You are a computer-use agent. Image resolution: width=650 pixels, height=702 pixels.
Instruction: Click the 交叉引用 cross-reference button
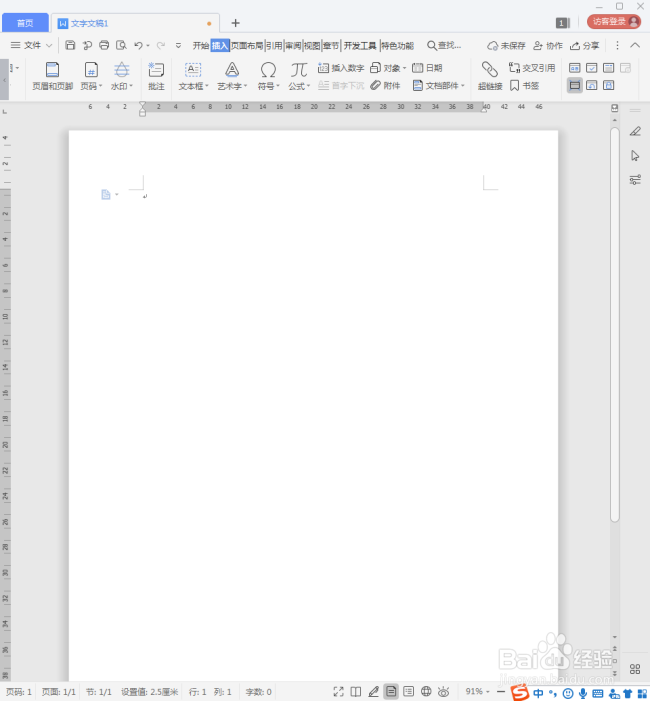point(532,68)
